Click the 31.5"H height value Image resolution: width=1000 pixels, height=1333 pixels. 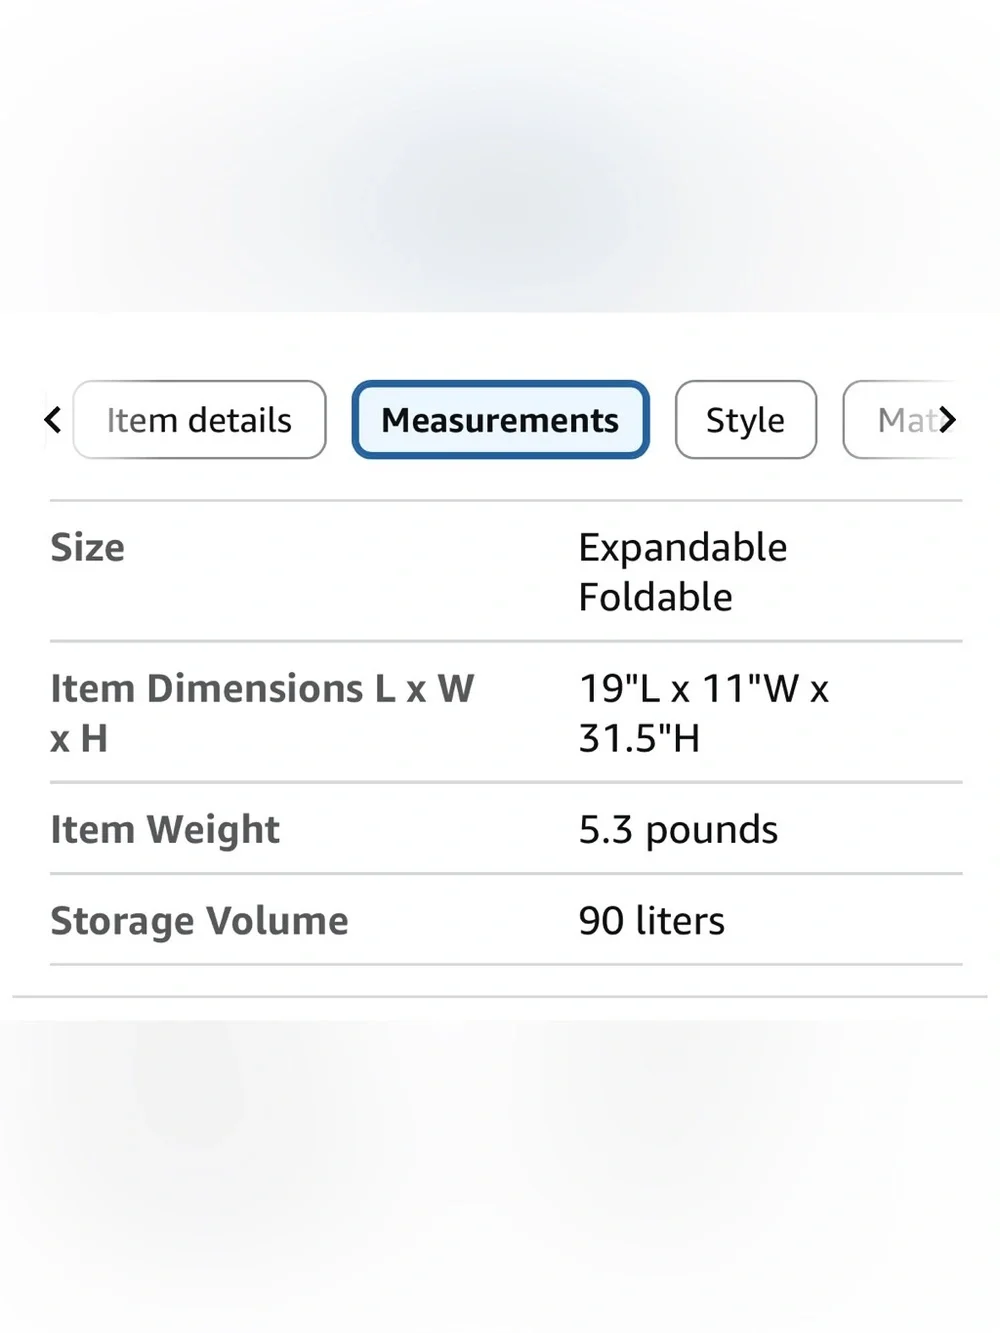point(640,739)
